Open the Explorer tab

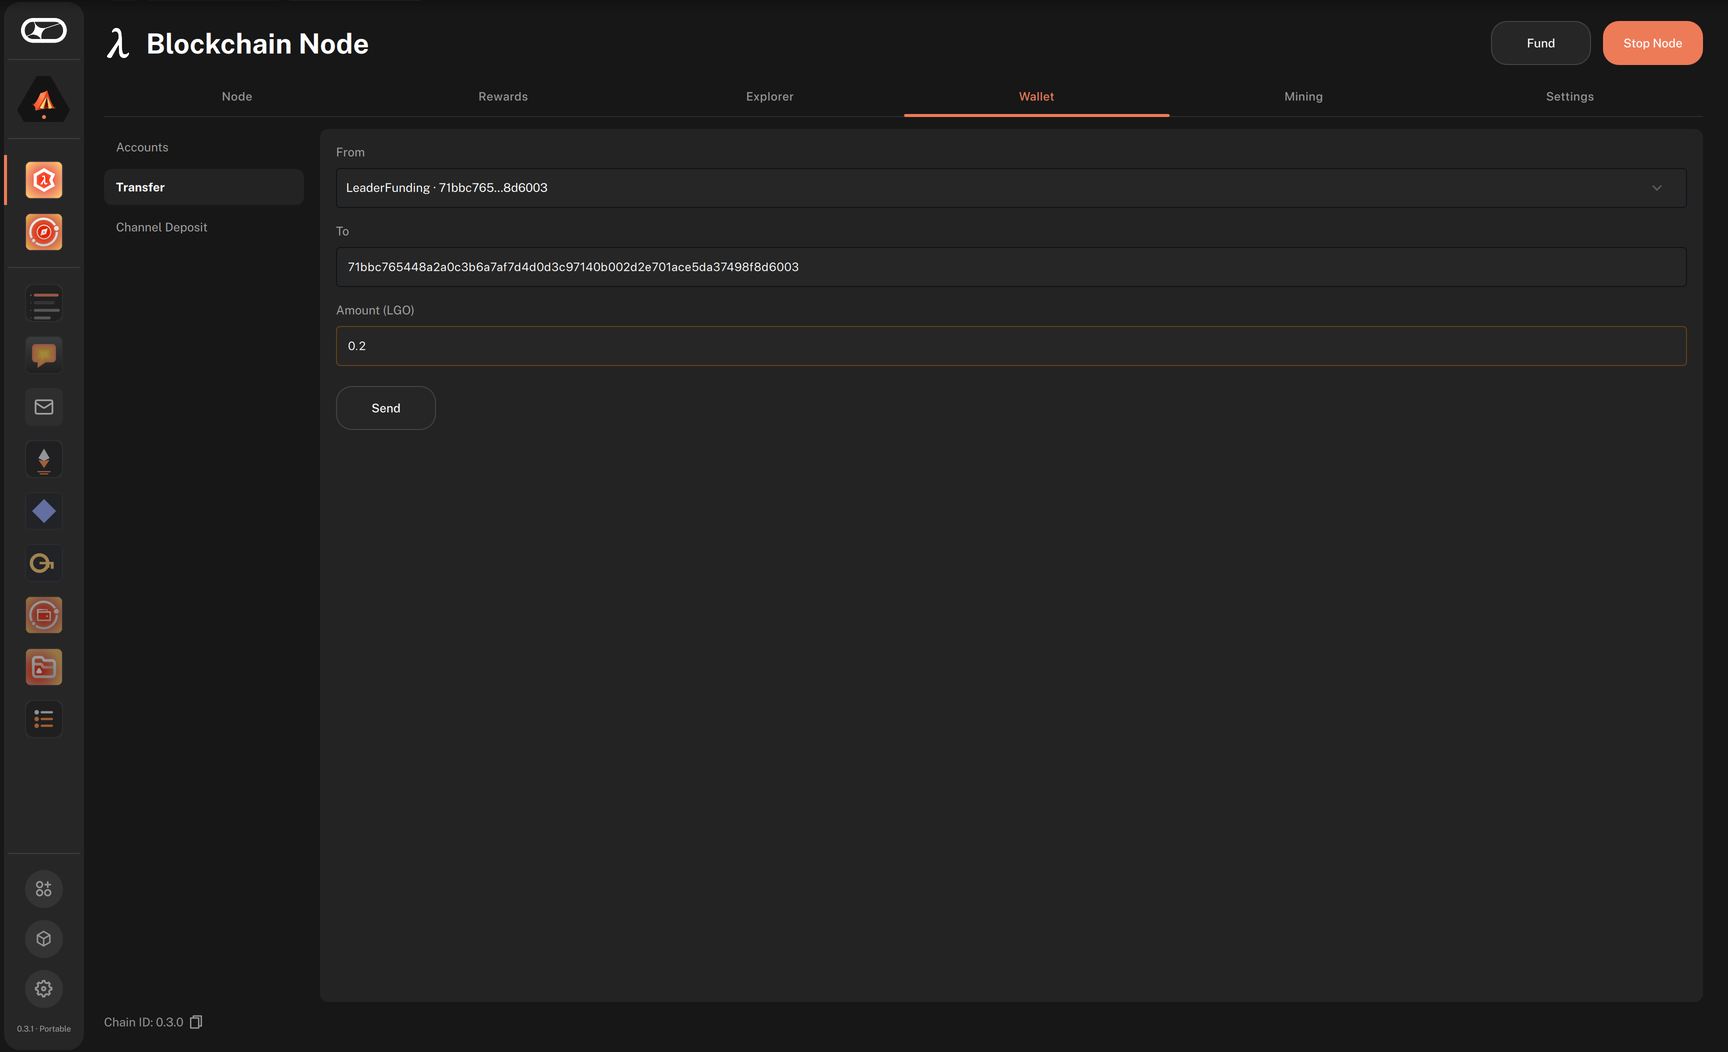(770, 97)
